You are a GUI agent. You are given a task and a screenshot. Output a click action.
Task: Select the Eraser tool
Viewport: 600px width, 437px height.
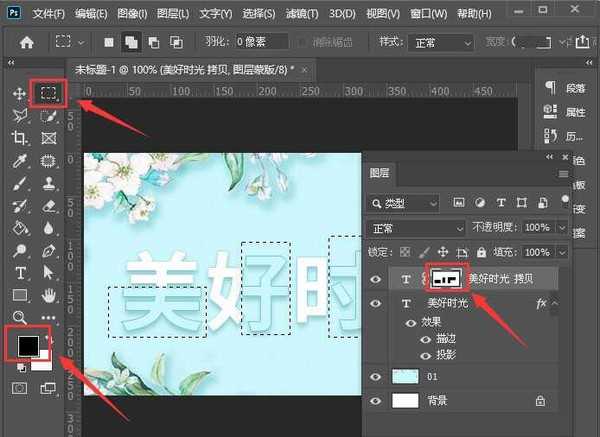pos(48,206)
